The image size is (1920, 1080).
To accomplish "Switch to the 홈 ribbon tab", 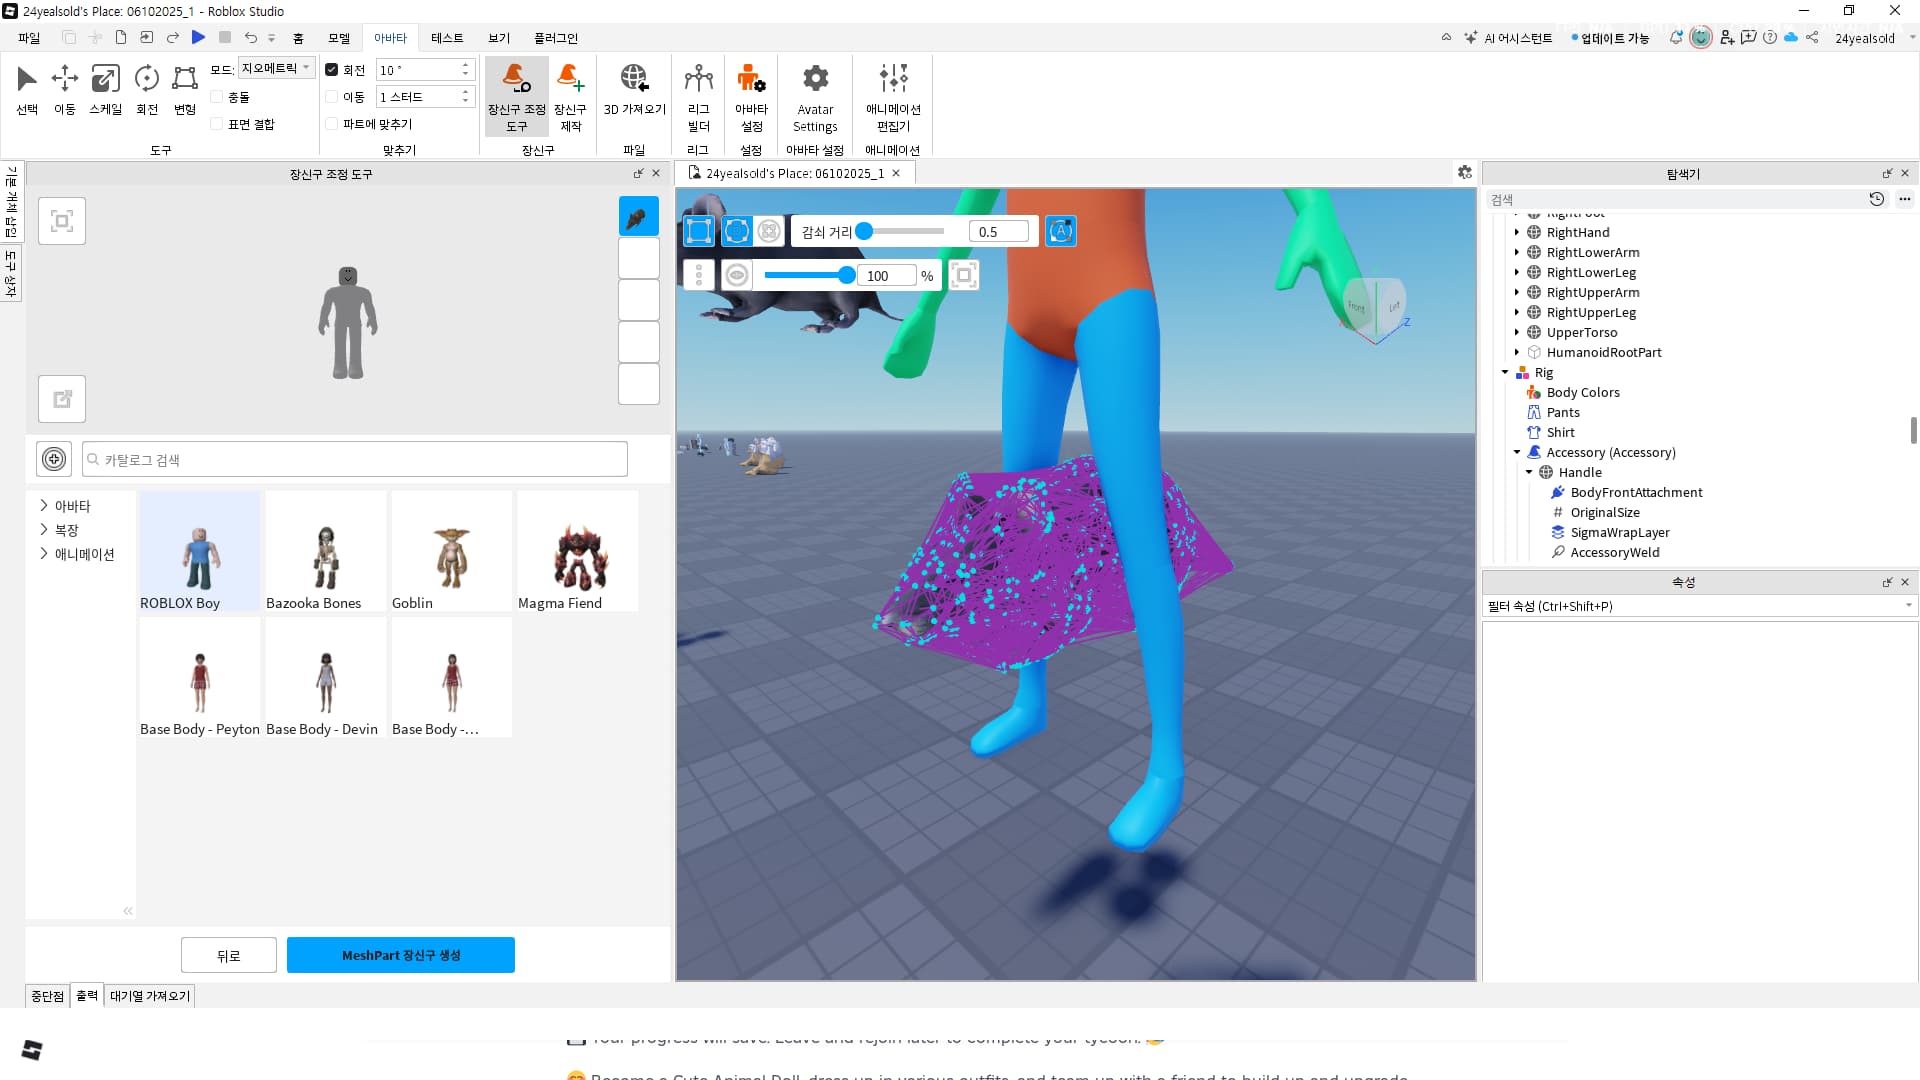I will click(298, 38).
